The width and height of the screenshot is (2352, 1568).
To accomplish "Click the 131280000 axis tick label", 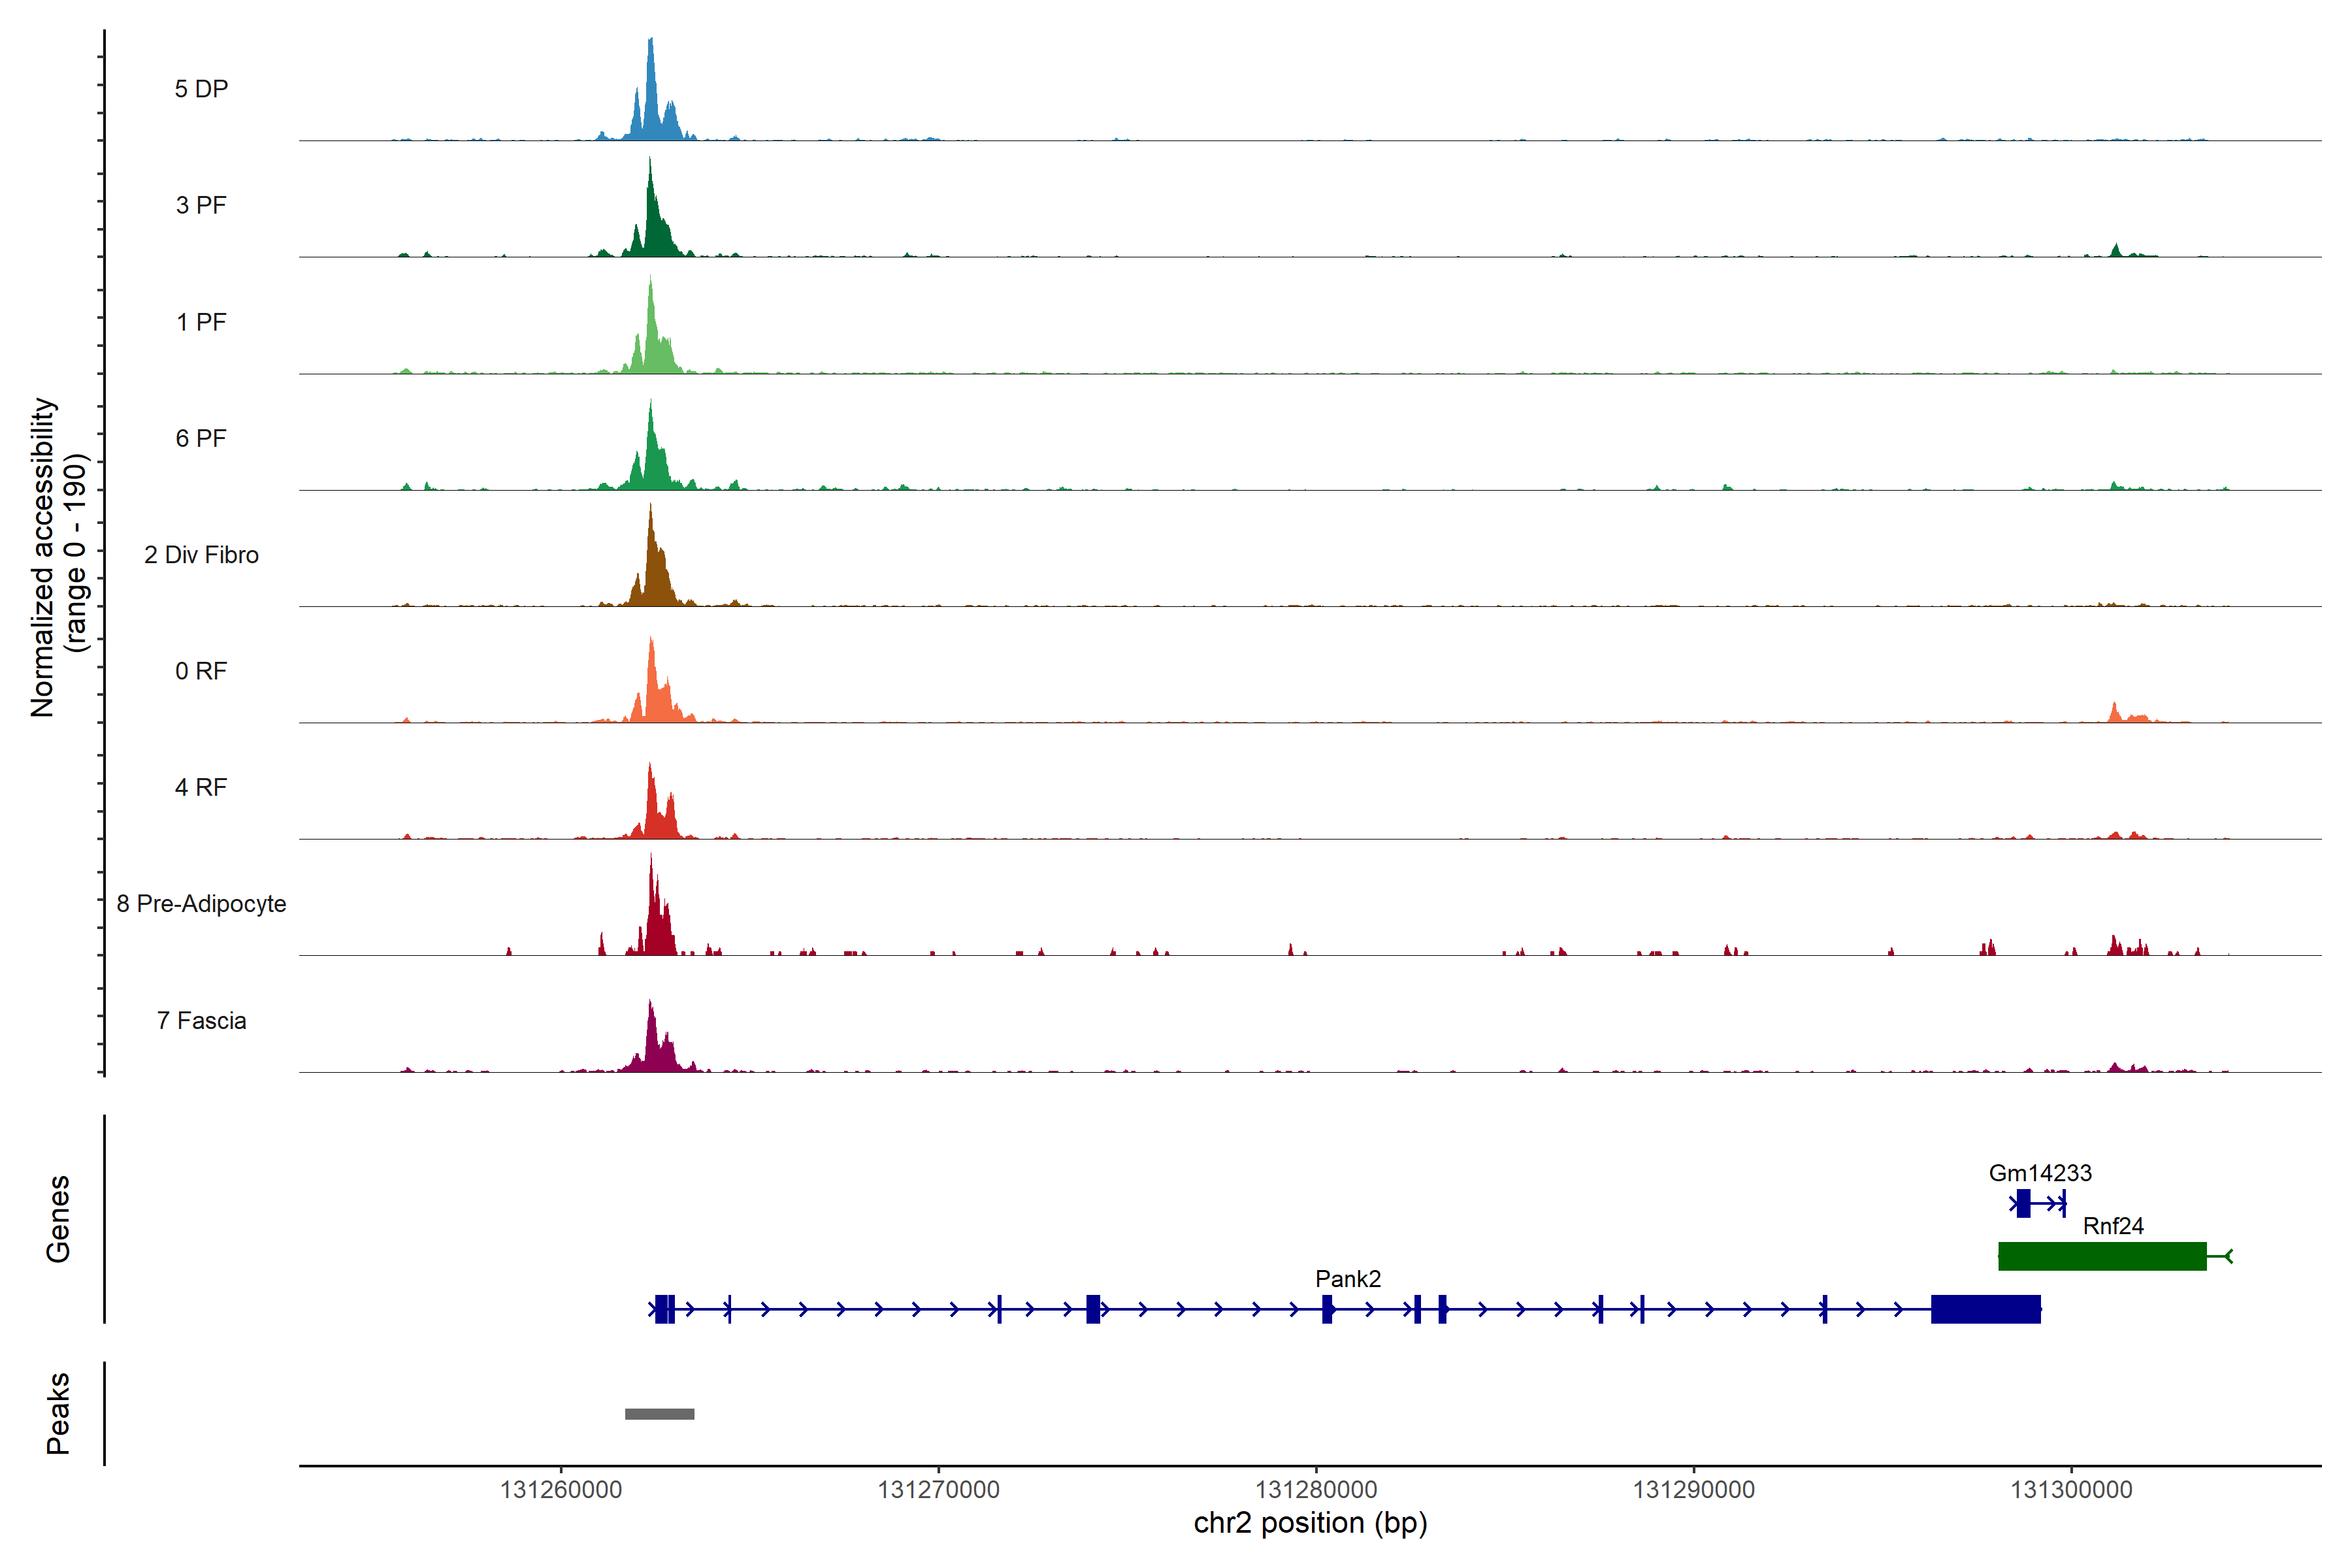I will [x=1315, y=1489].
